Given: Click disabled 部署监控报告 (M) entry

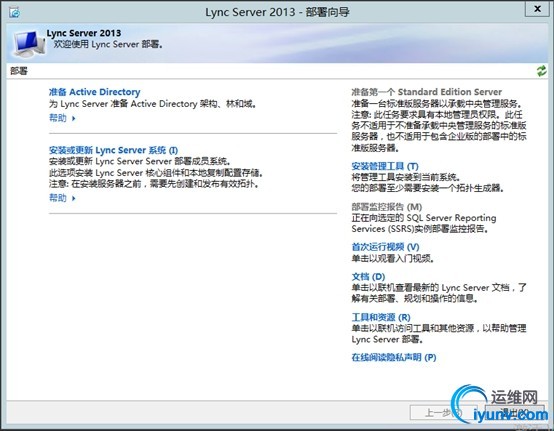Looking at the screenshot, I should [x=387, y=207].
